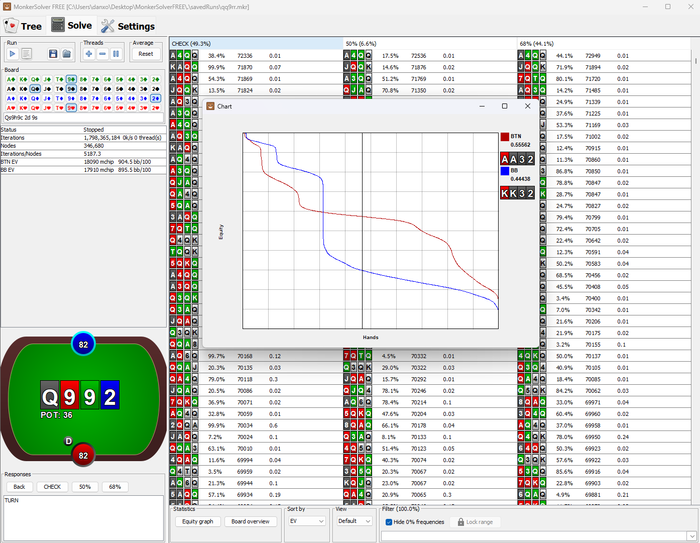
Task: Click the dealer D button on the table
Action: point(68,441)
